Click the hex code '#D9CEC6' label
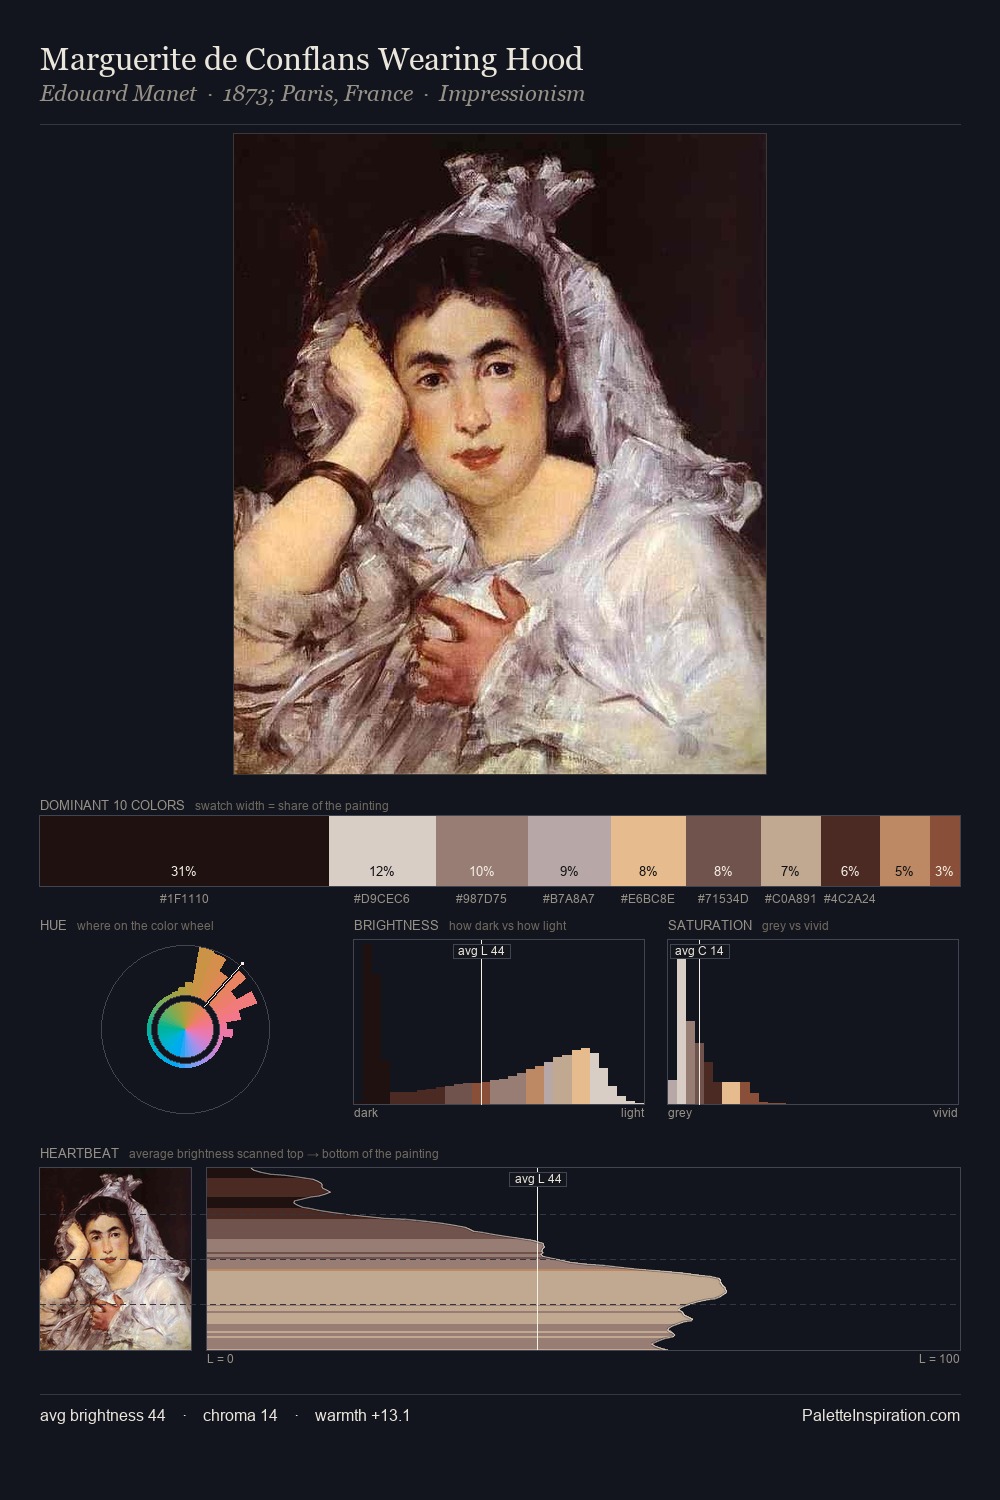 [x=382, y=899]
